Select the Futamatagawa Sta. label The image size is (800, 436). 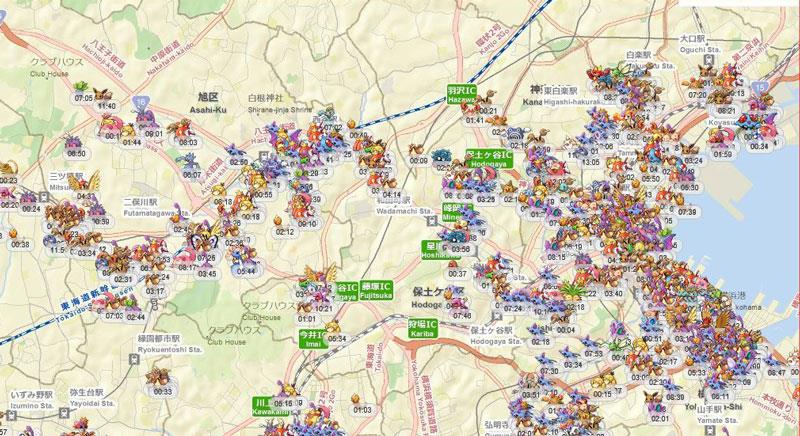coord(157,214)
